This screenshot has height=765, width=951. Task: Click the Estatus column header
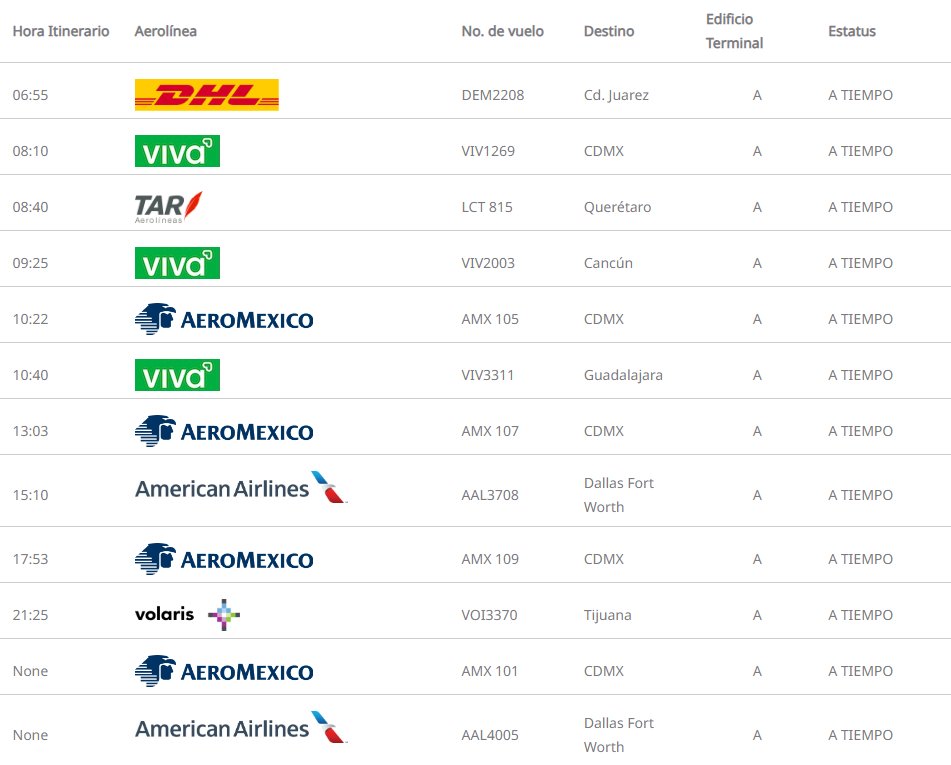pyautogui.click(x=852, y=31)
